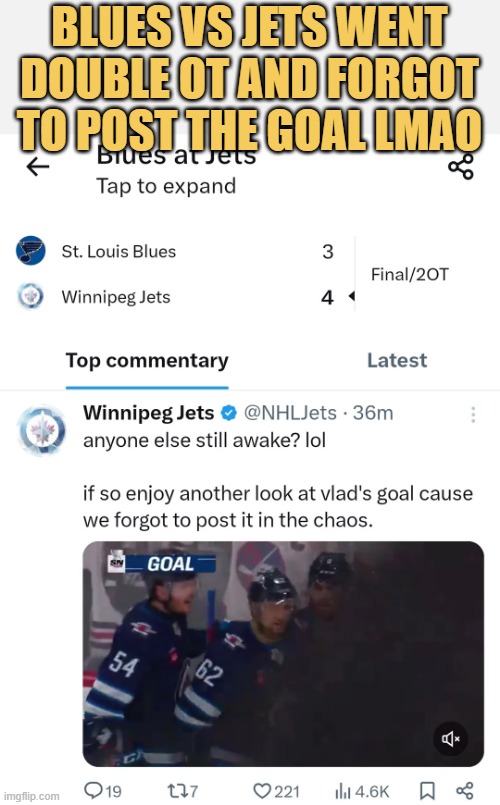500x805 pixels.
Task: Tap to expand the game header
Action: click(166, 186)
